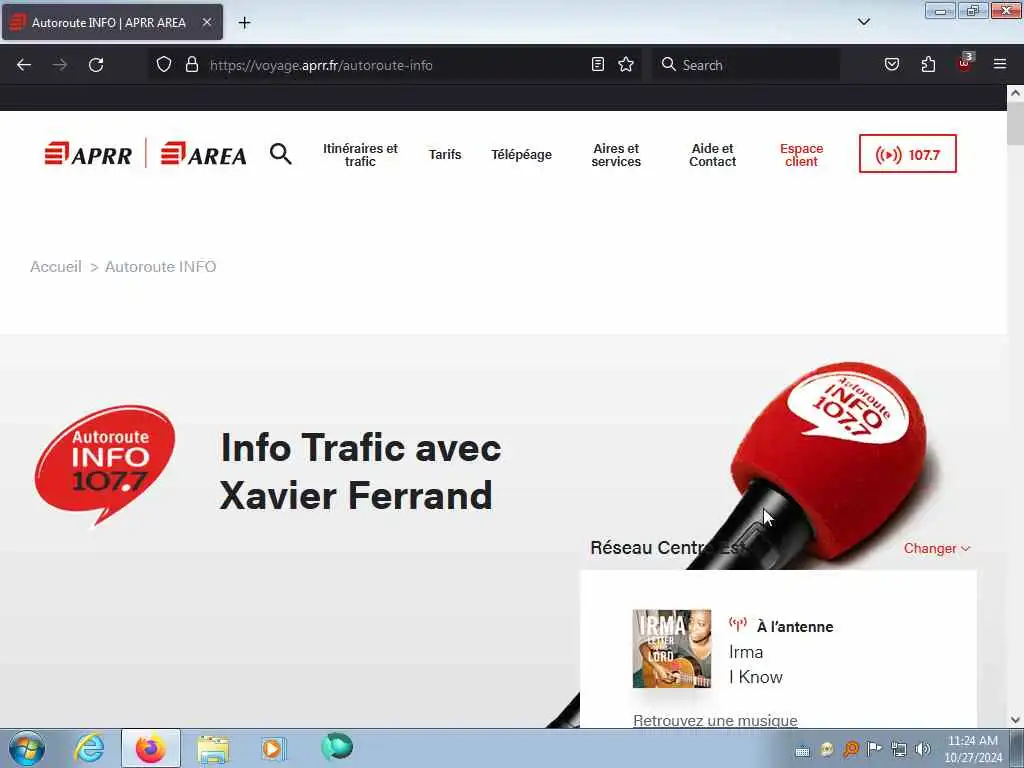Toggle reader view icon
Screen dimensions: 1024x768
tap(598, 65)
